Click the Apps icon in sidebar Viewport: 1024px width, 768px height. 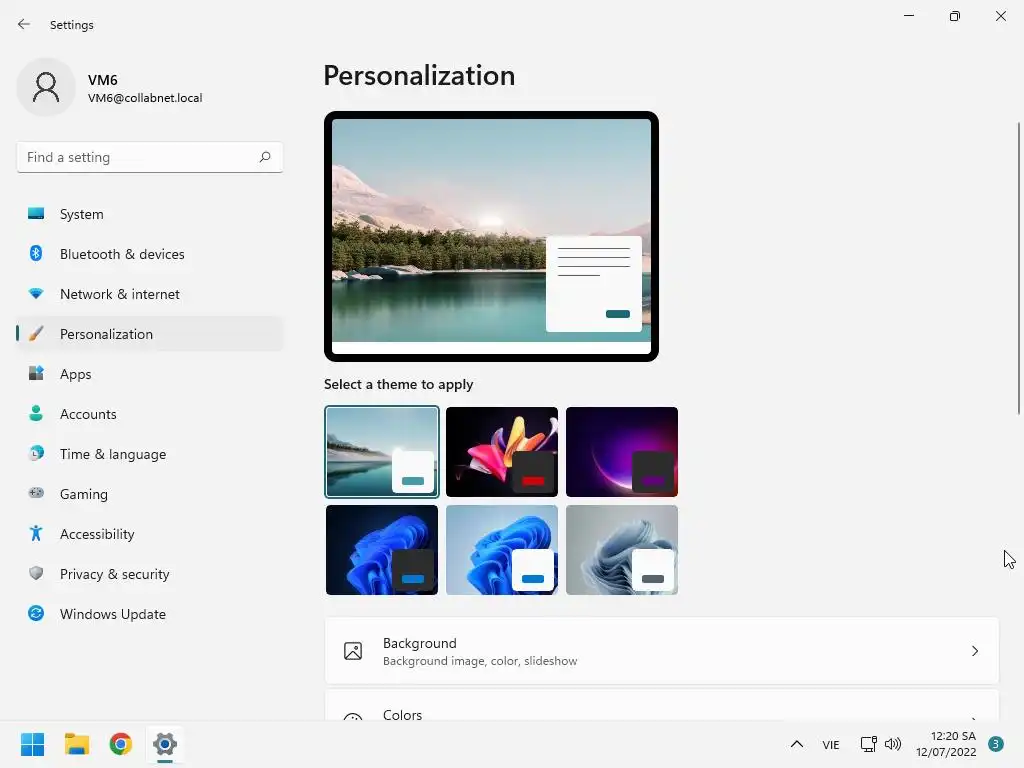36,374
